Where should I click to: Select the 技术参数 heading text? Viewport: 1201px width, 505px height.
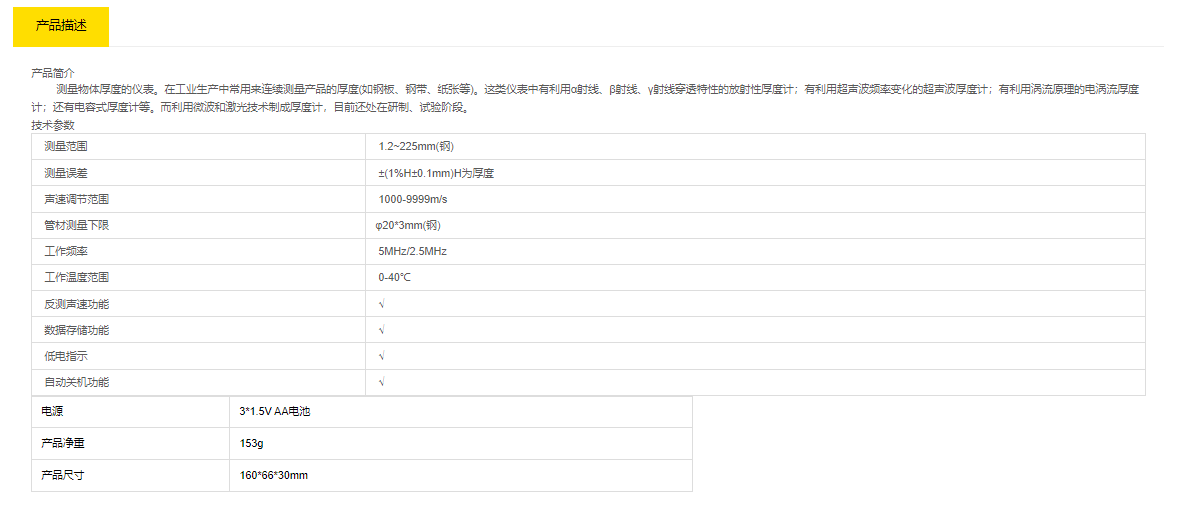click(x=53, y=125)
